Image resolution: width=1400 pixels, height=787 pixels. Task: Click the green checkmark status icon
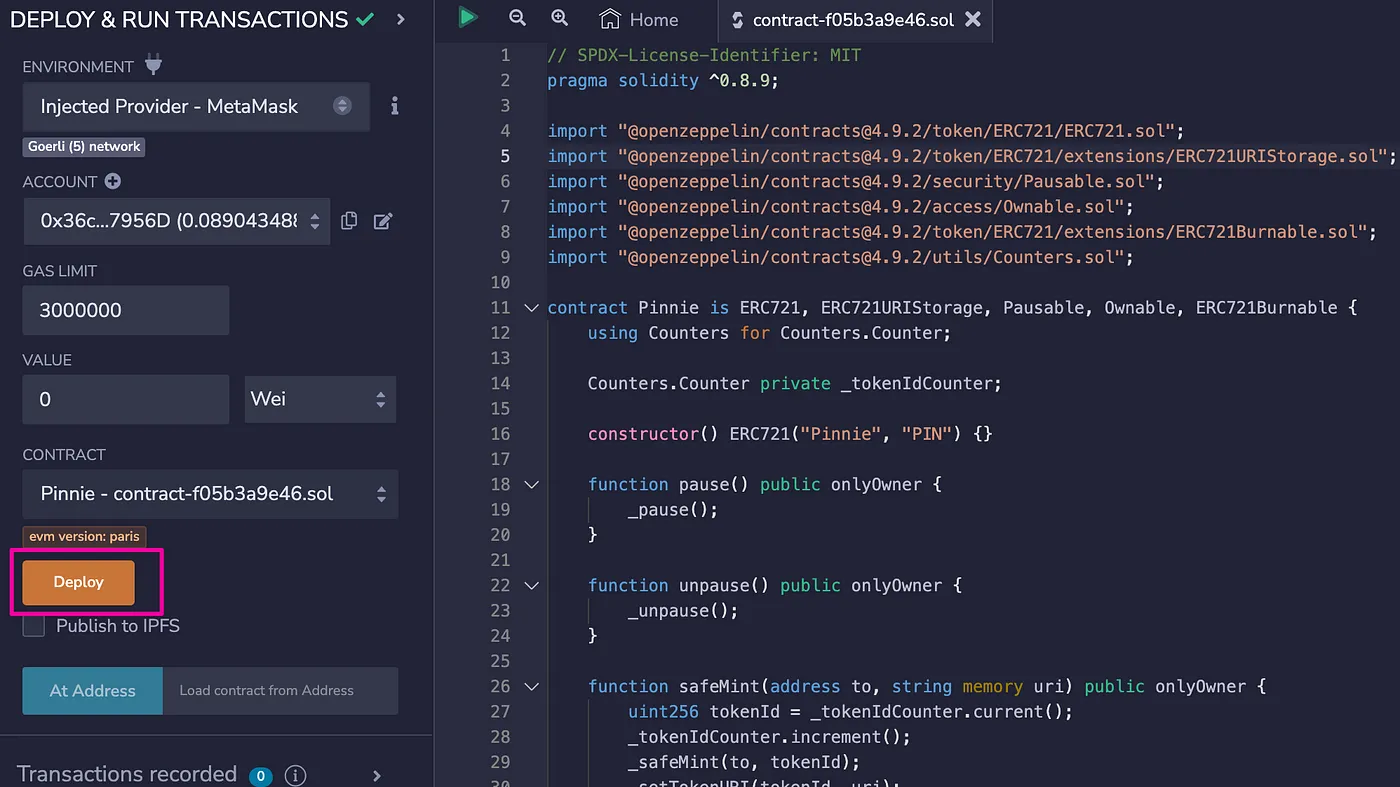(365, 18)
